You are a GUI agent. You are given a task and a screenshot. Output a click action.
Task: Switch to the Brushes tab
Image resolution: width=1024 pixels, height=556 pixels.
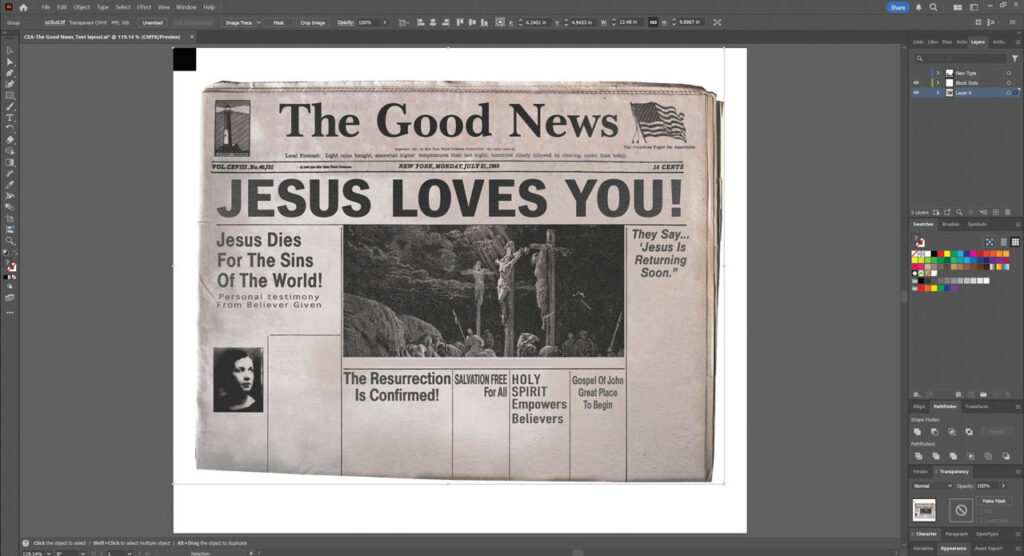tap(950, 224)
